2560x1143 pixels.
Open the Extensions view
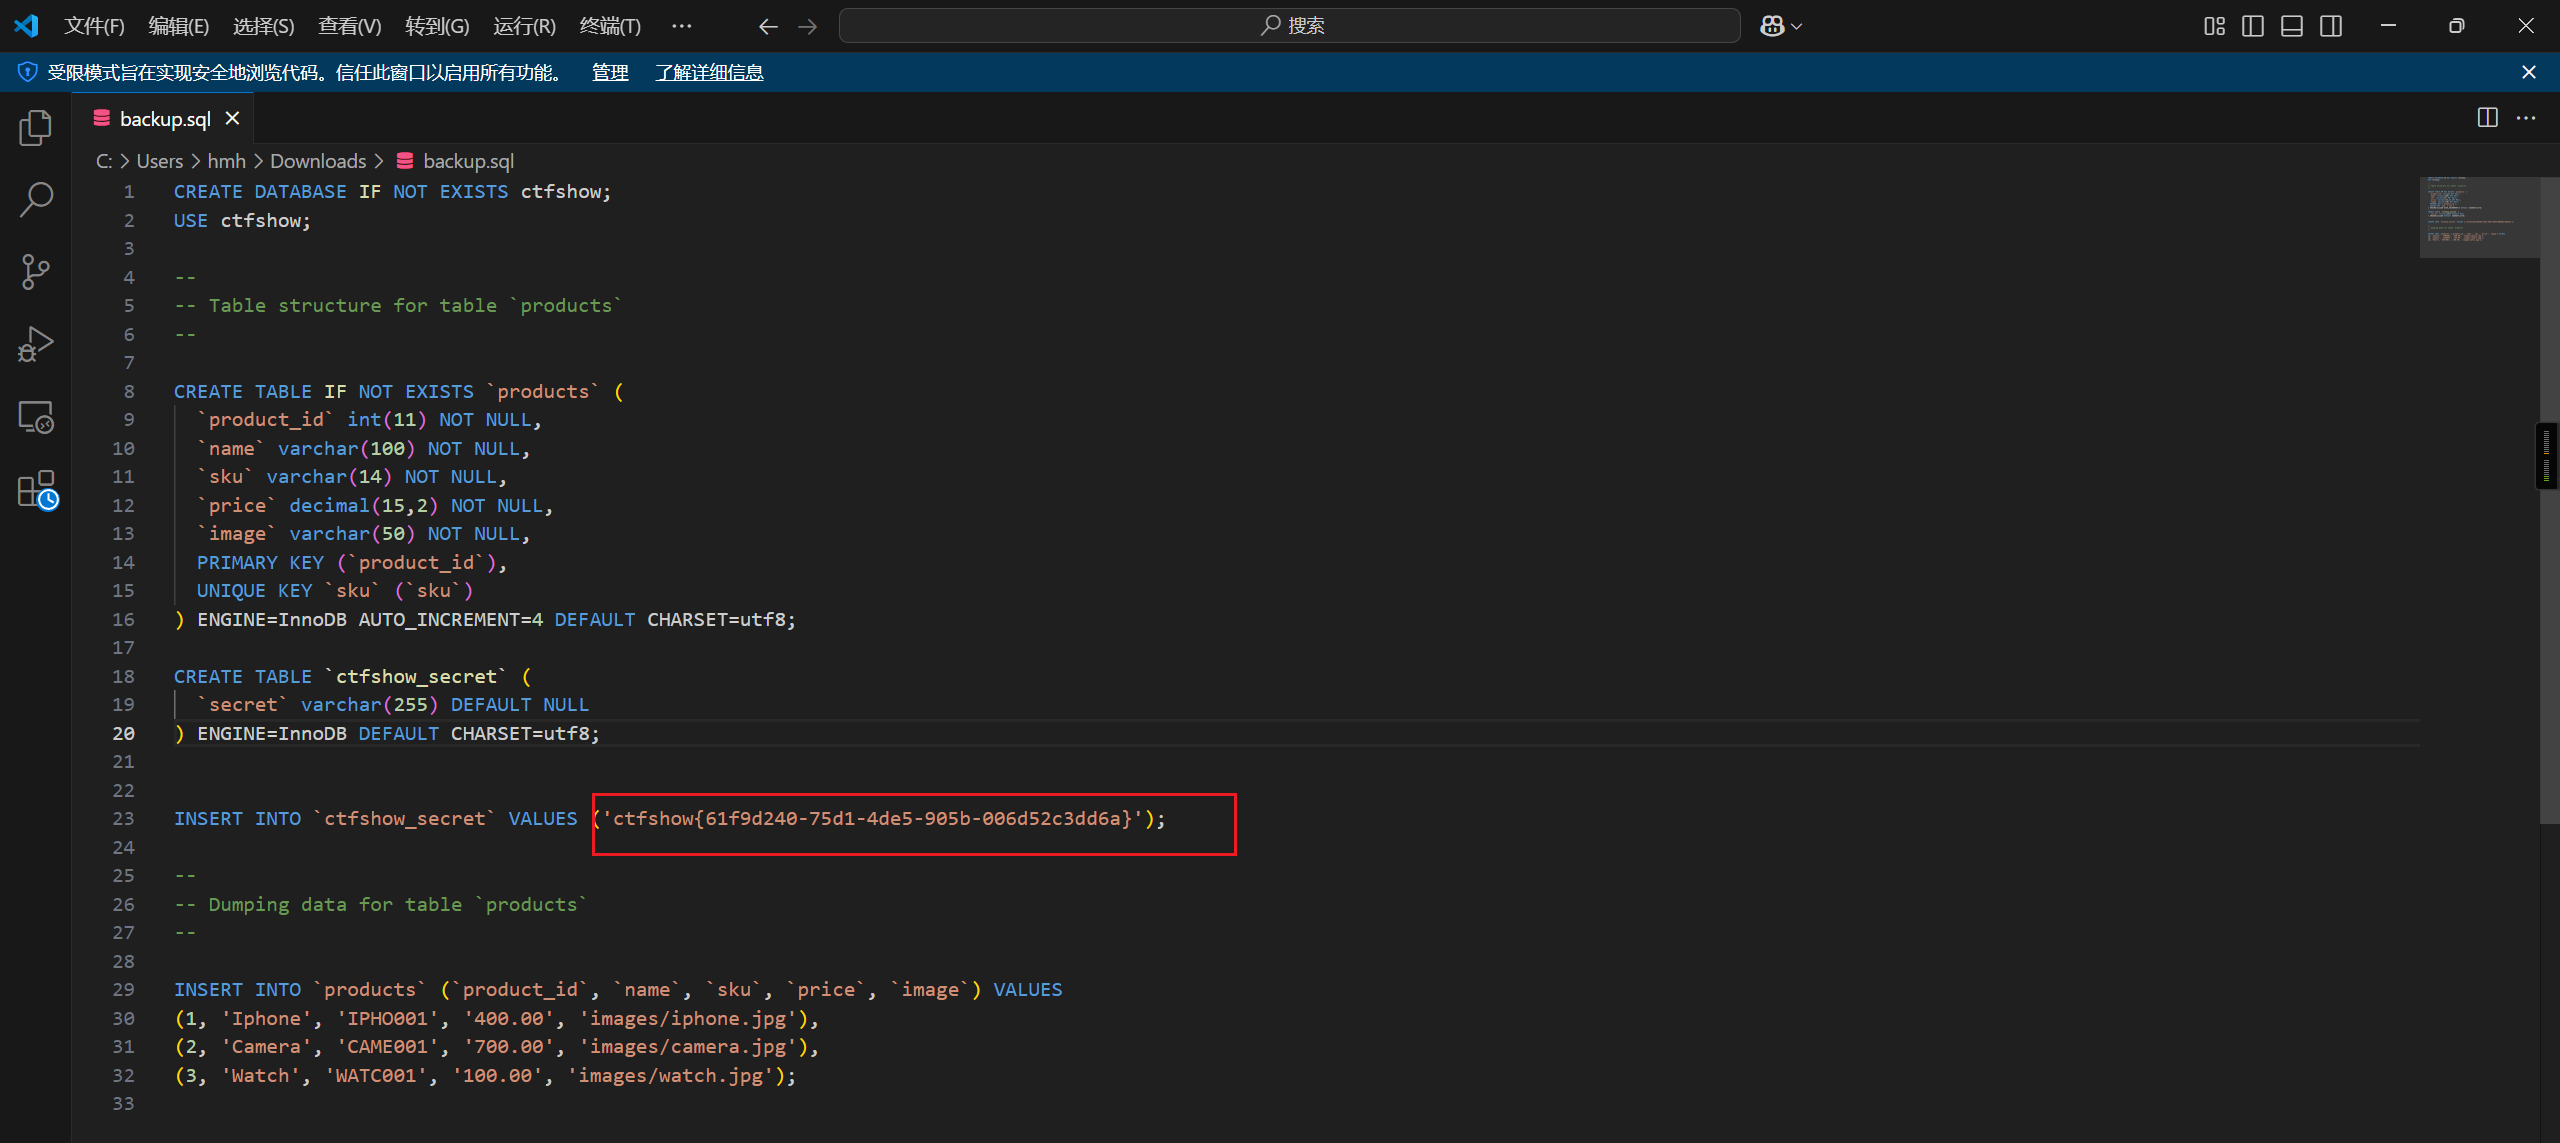(36, 490)
